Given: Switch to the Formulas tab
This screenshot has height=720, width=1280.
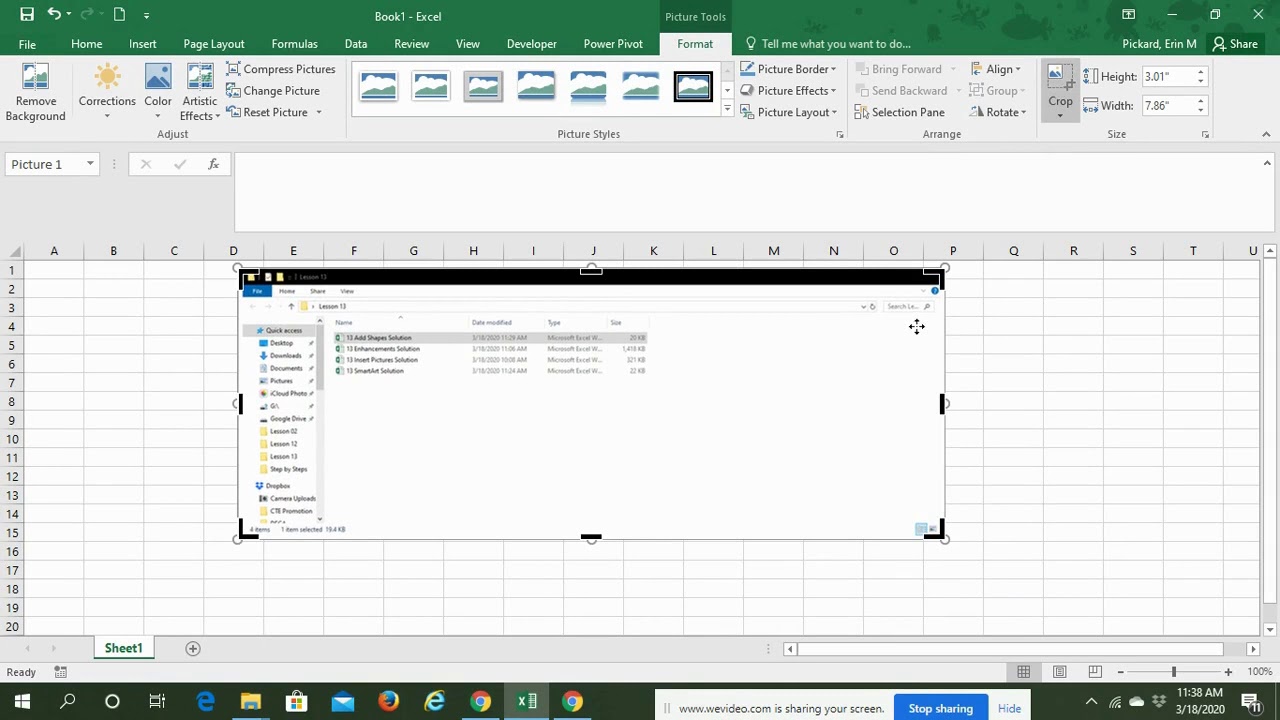Looking at the screenshot, I should 294,44.
